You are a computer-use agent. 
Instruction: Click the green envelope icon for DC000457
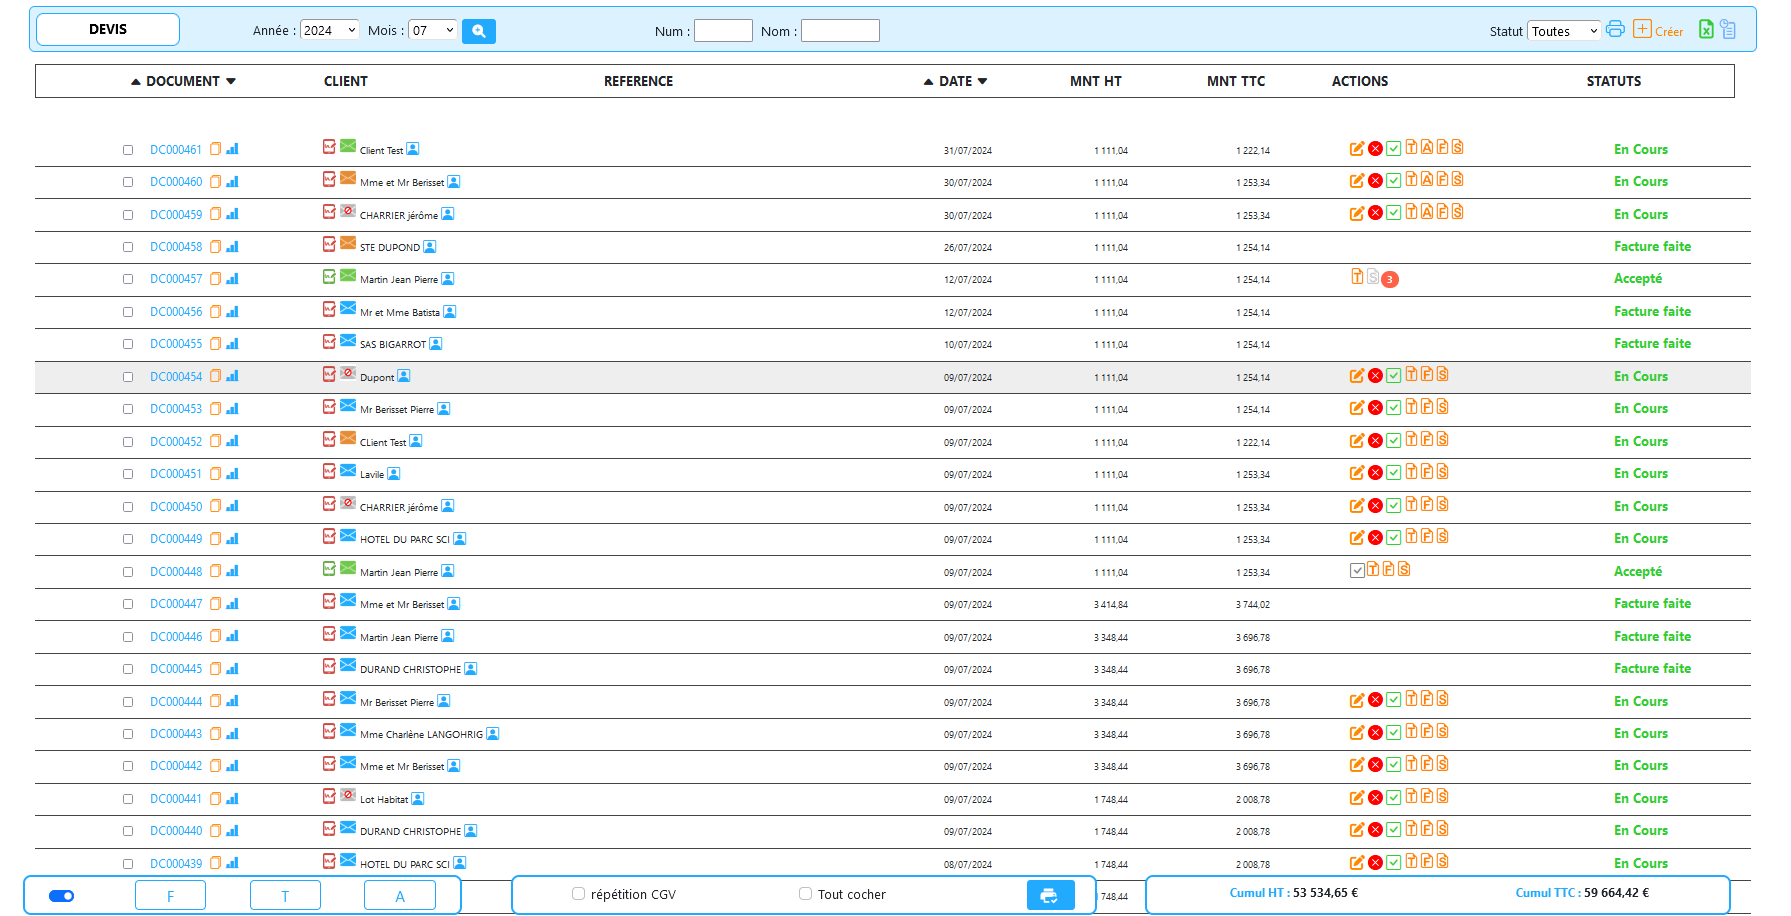(x=348, y=275)
